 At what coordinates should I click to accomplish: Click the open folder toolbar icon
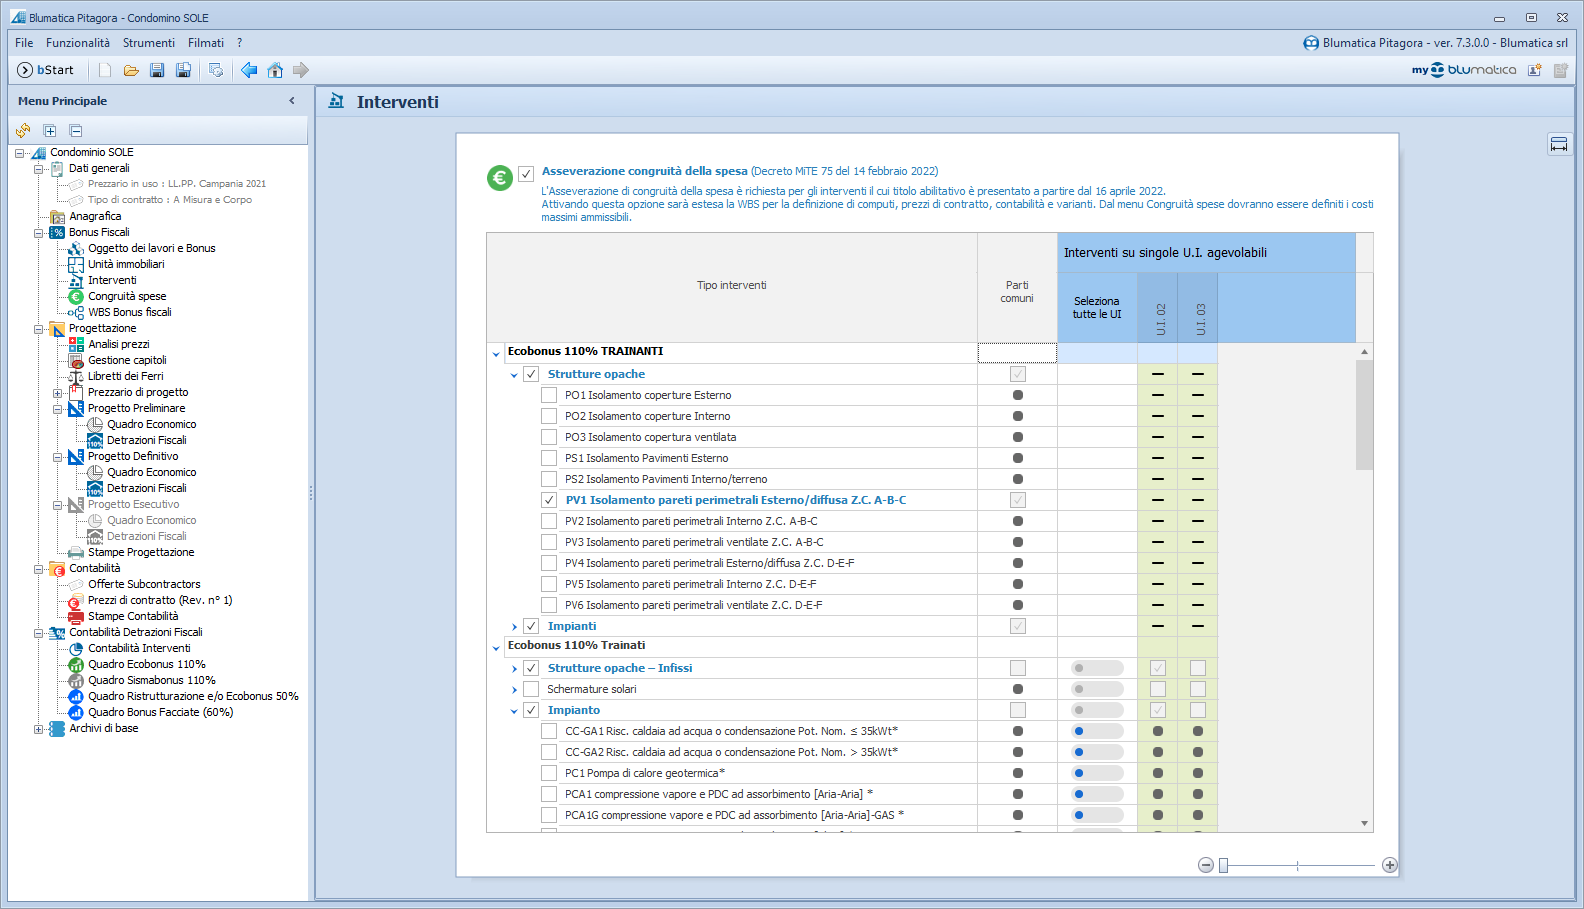point(131,70)
